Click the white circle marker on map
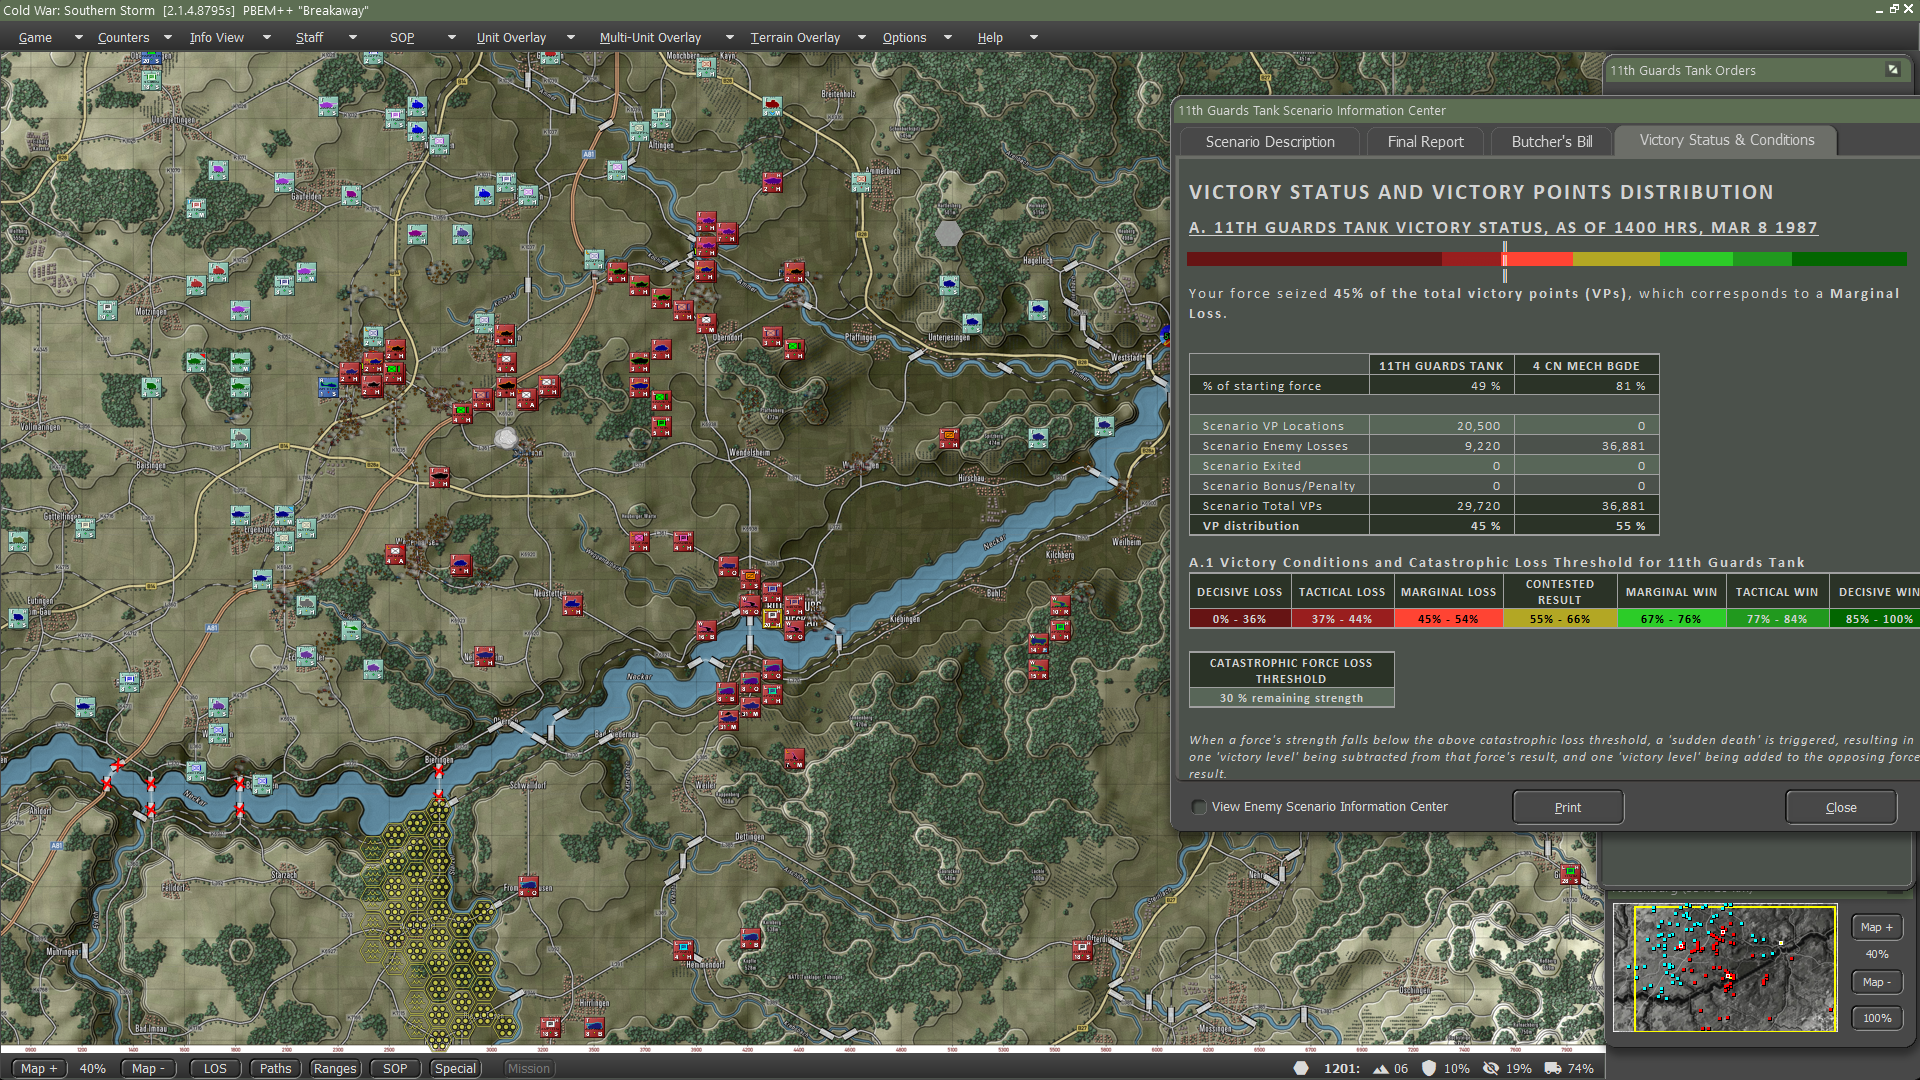 [506, 438]
